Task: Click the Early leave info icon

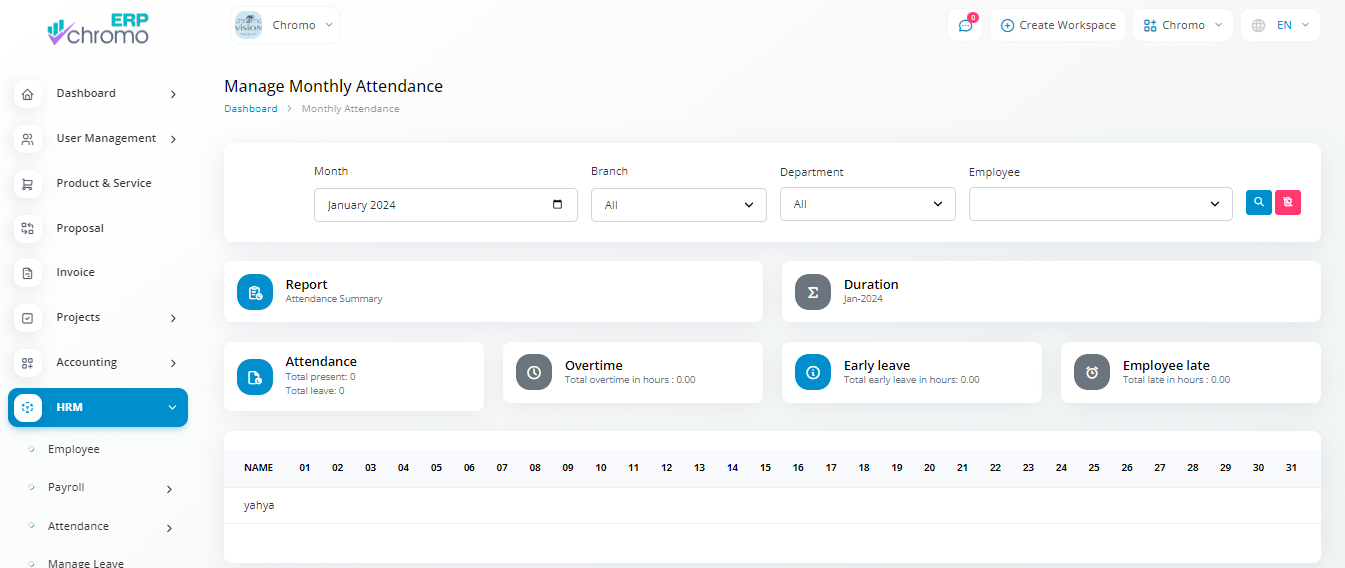Action: [x=813, y=373]
